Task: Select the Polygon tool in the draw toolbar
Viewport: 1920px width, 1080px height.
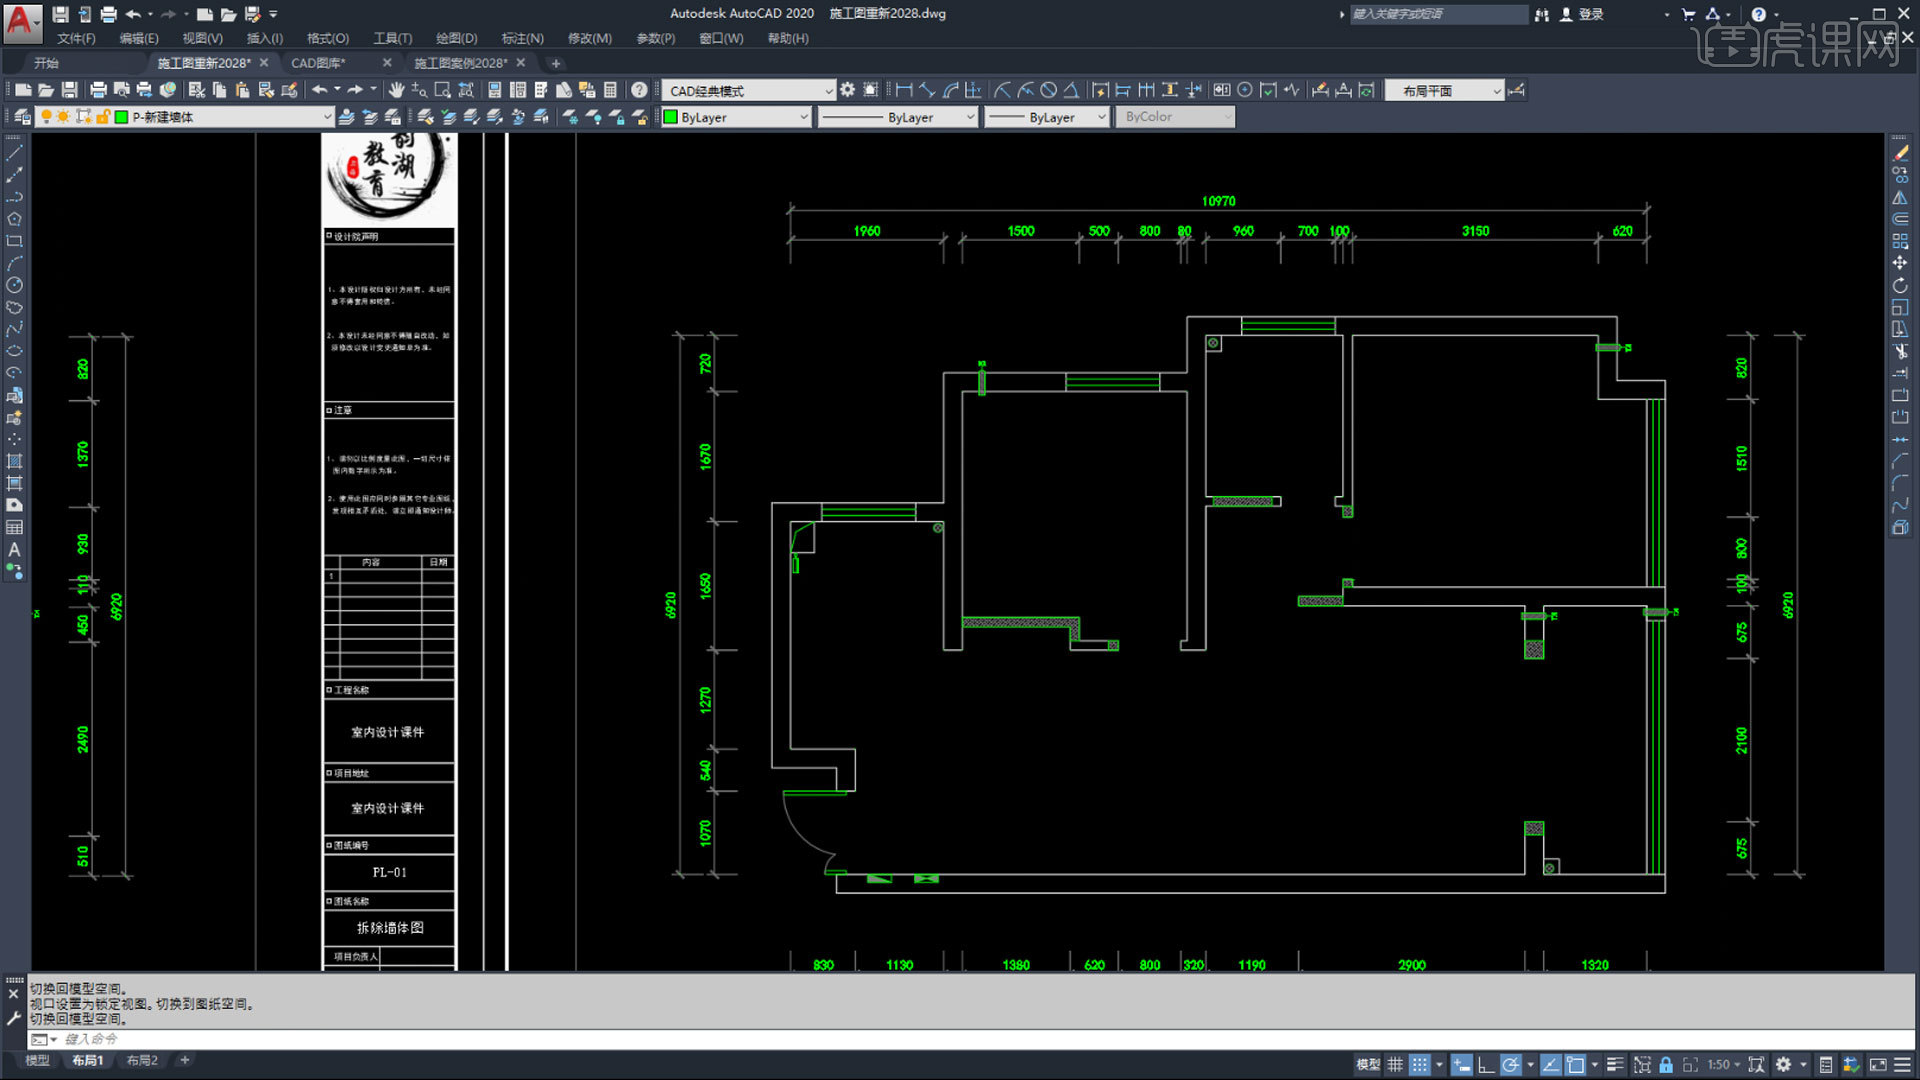Action: (x=14, y=219)
